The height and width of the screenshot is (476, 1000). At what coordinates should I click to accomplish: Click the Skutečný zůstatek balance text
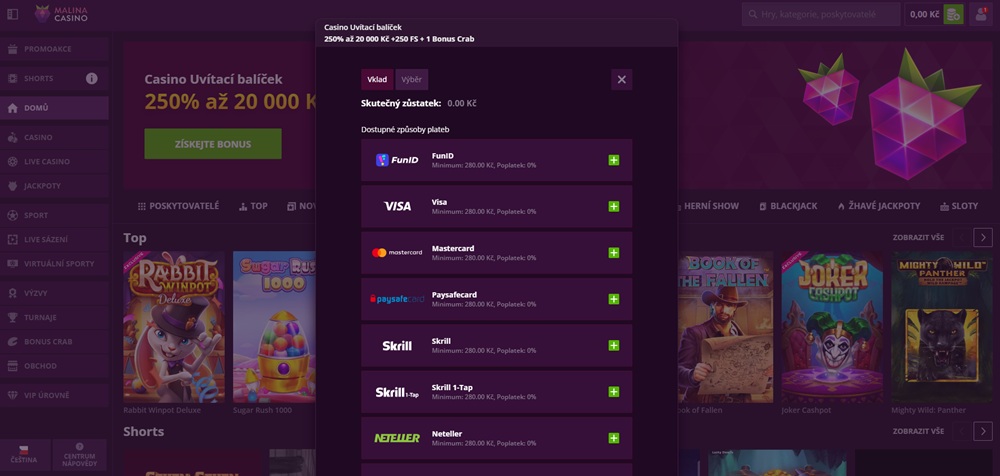pyautogui.click(x=418, y=103)
